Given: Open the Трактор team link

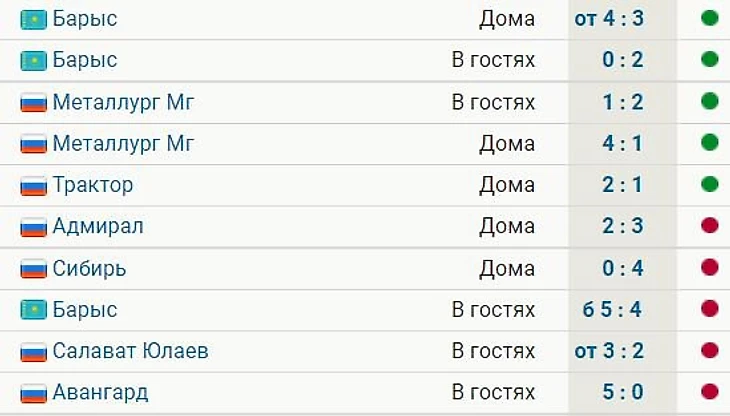Looking at the screenshot, I should click(x=93, y=185).
